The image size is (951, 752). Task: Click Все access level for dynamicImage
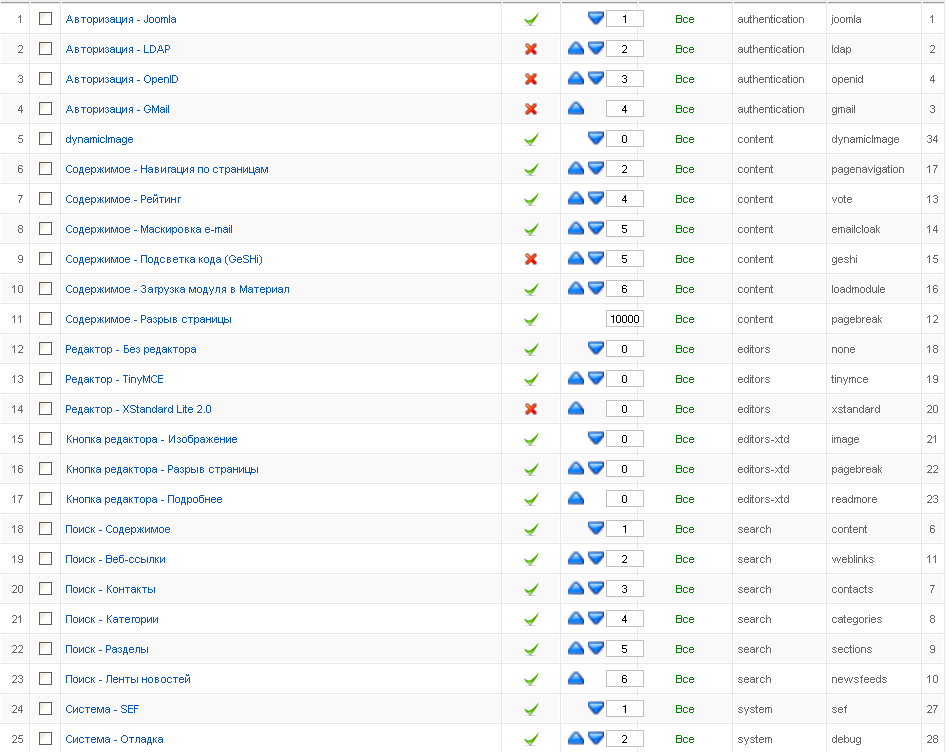pos(685,139)
